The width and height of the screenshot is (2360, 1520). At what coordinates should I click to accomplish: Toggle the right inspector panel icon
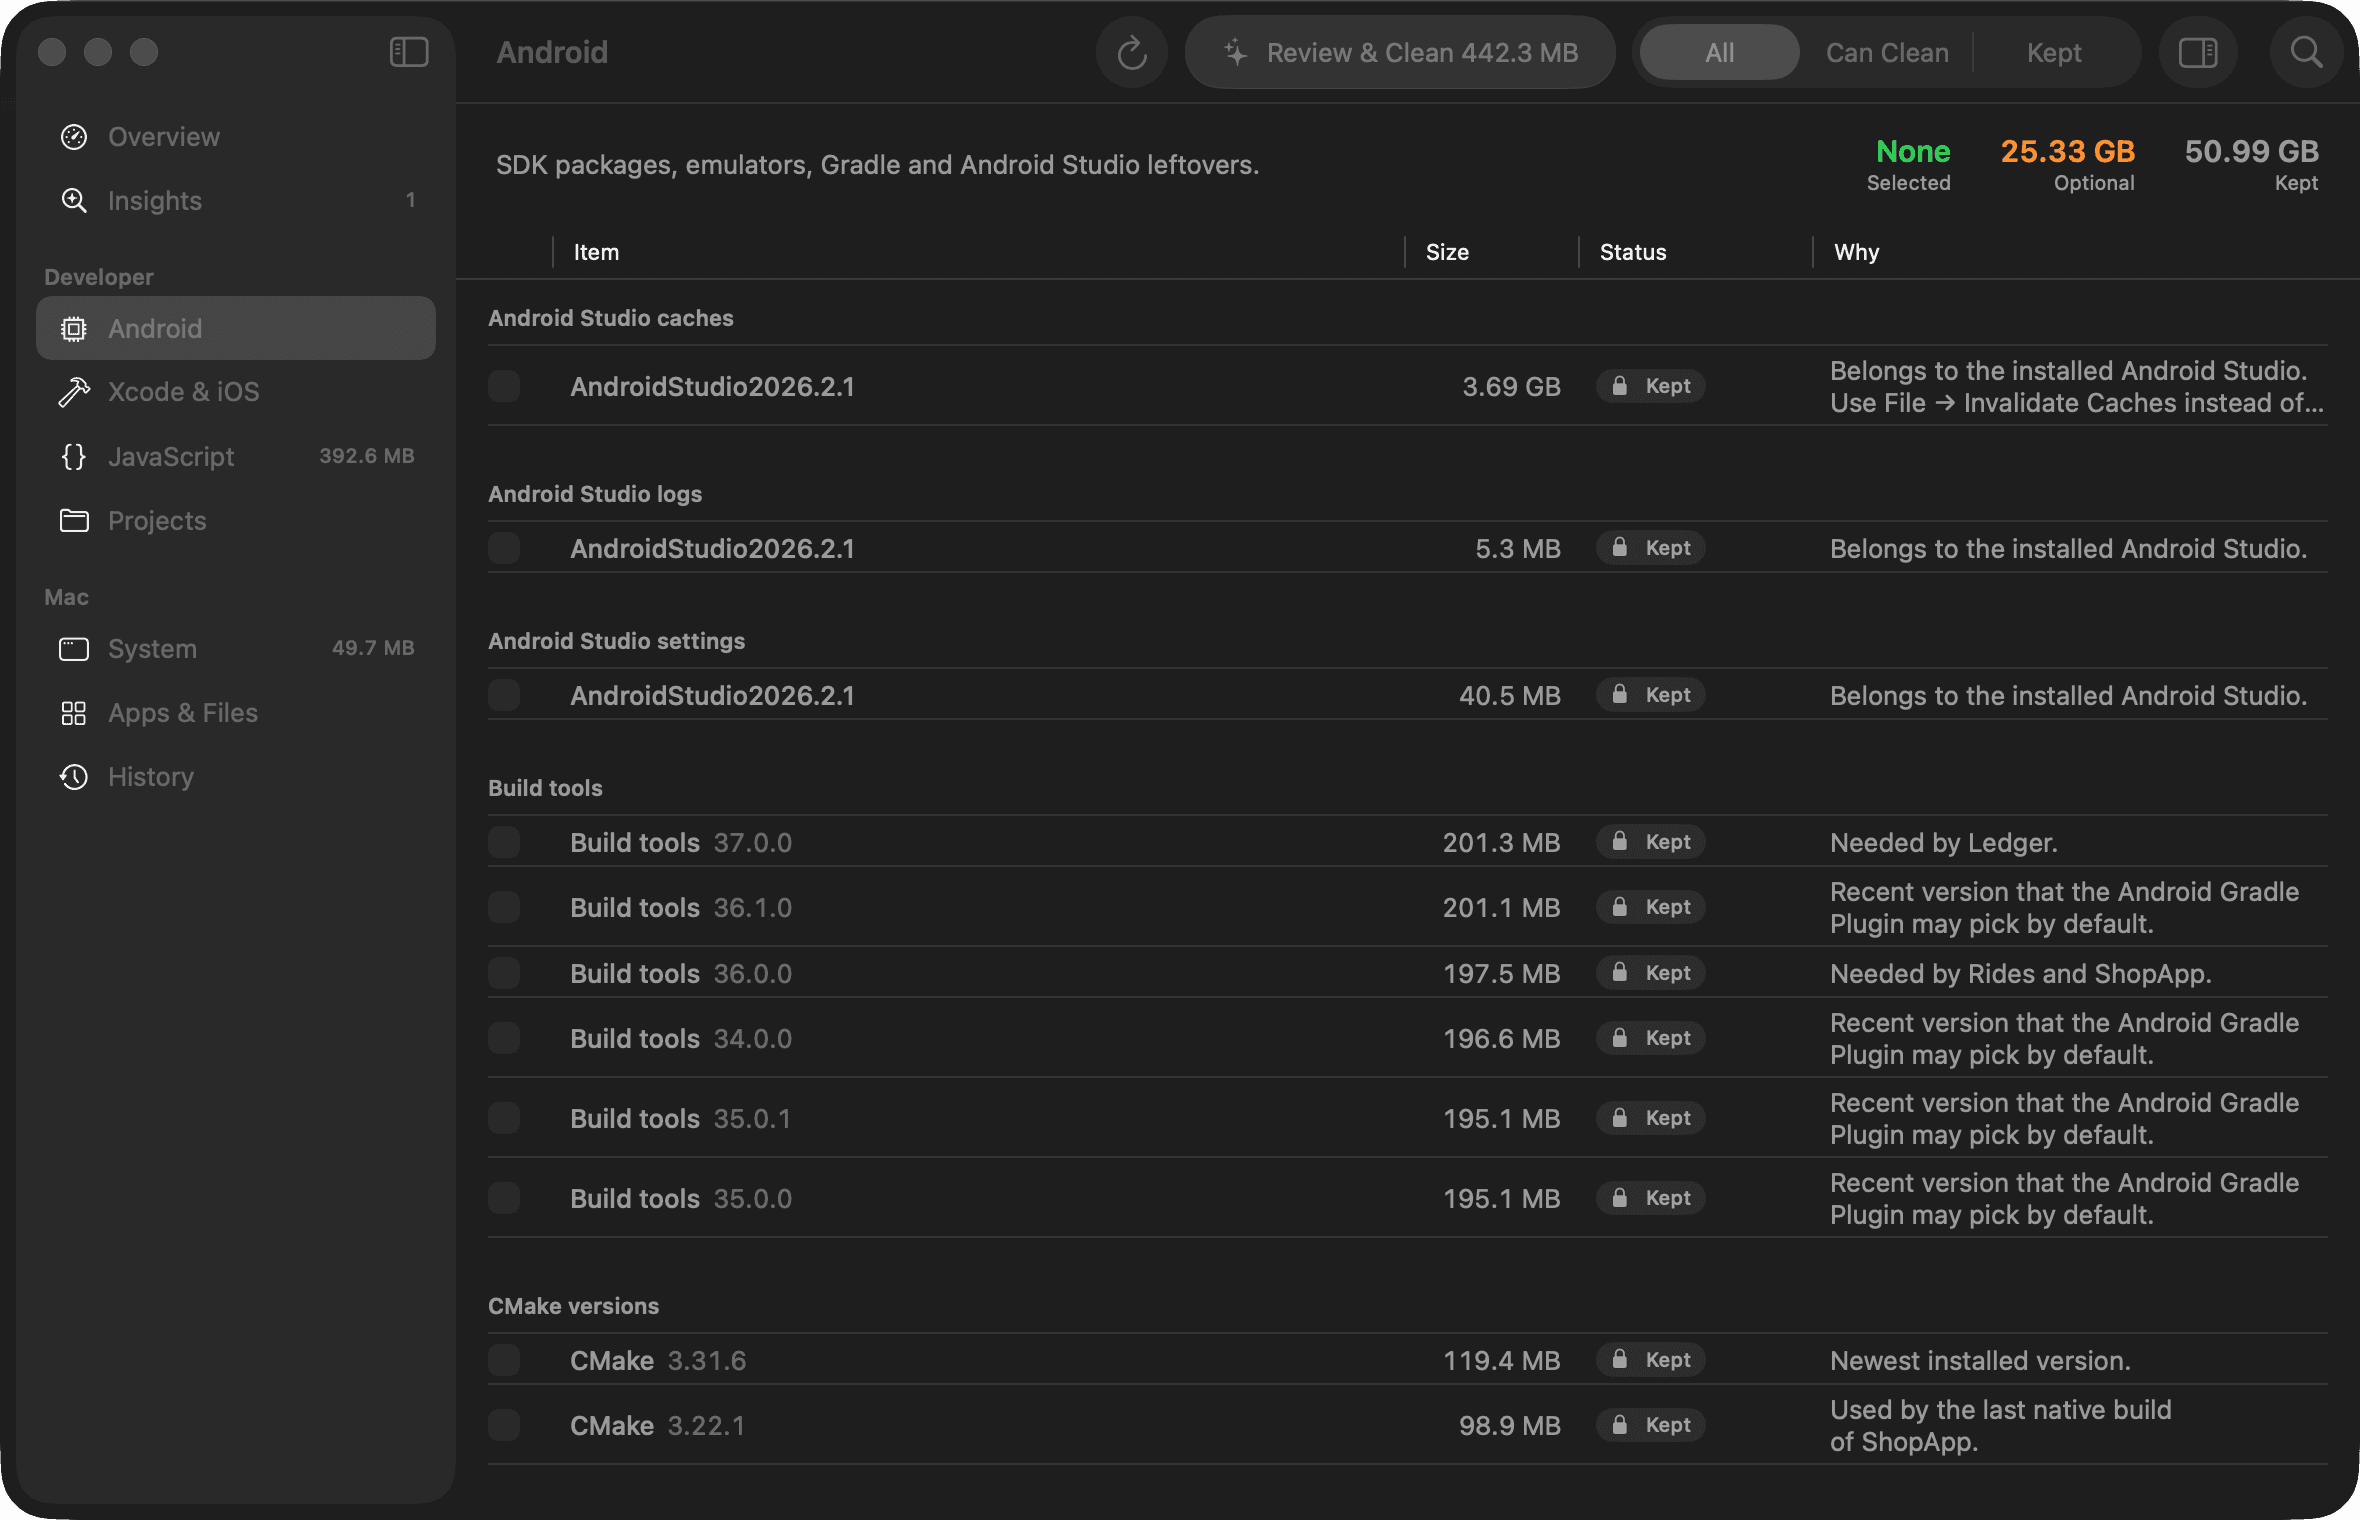2198,53
